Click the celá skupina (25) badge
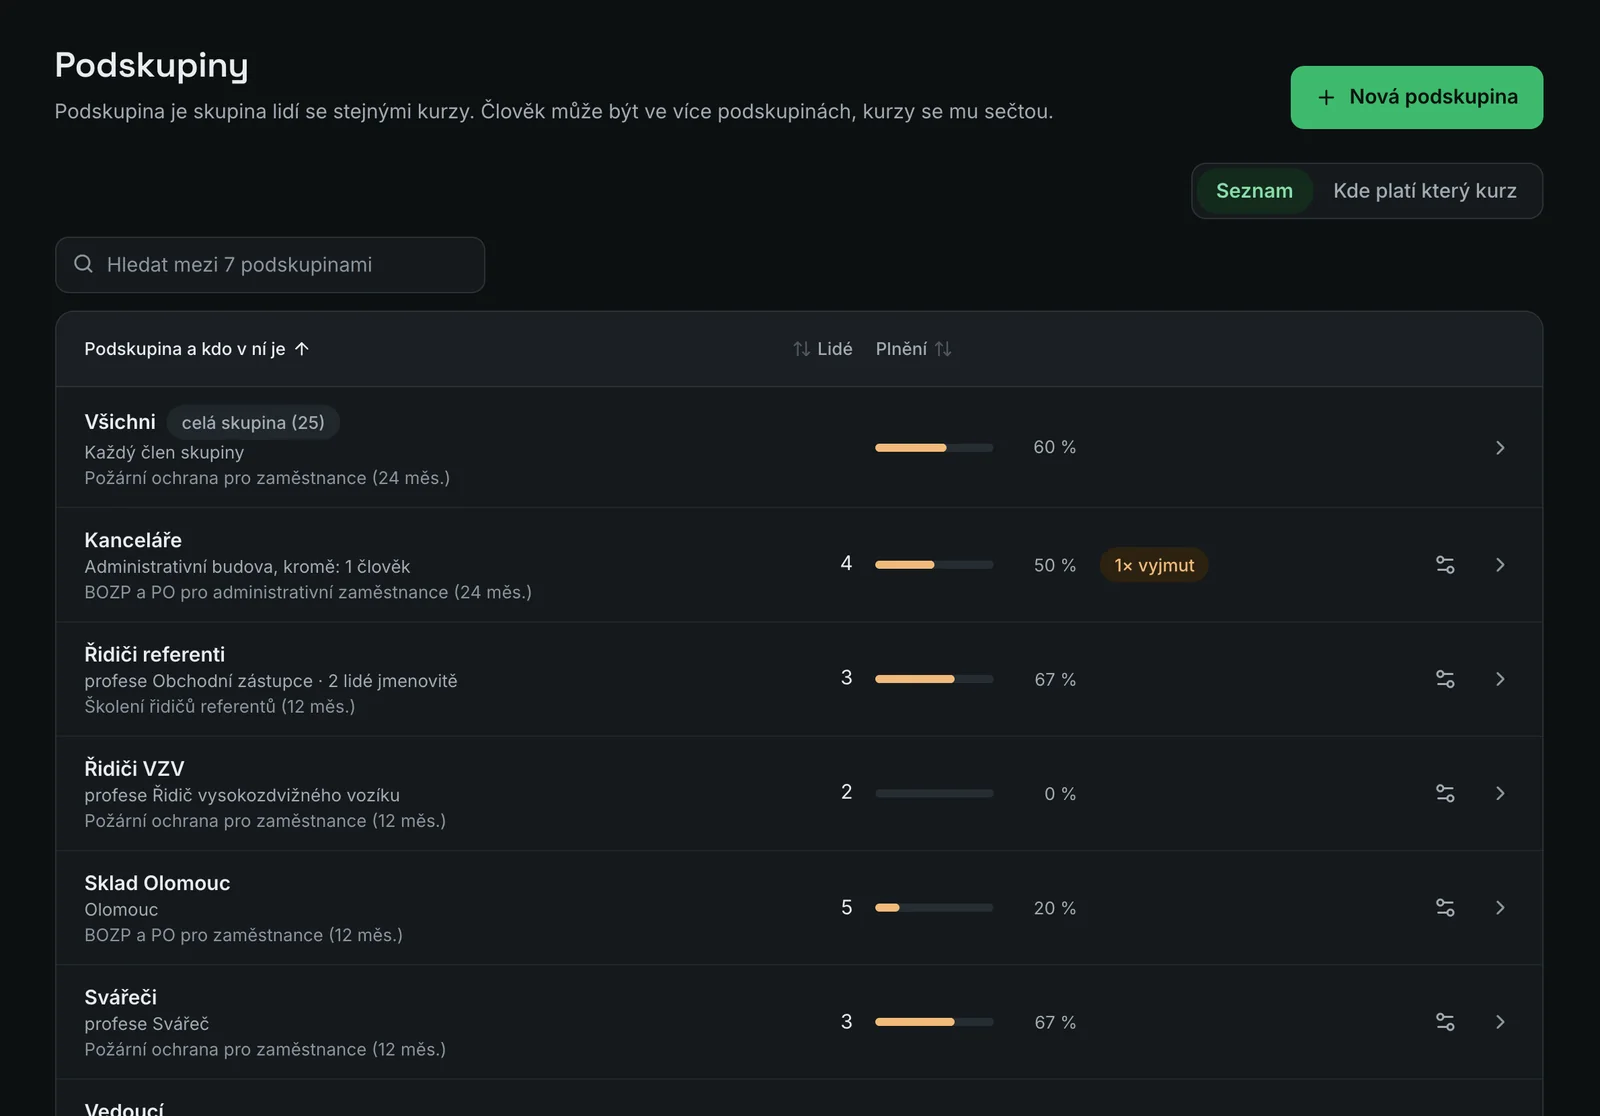 point(253,422)
